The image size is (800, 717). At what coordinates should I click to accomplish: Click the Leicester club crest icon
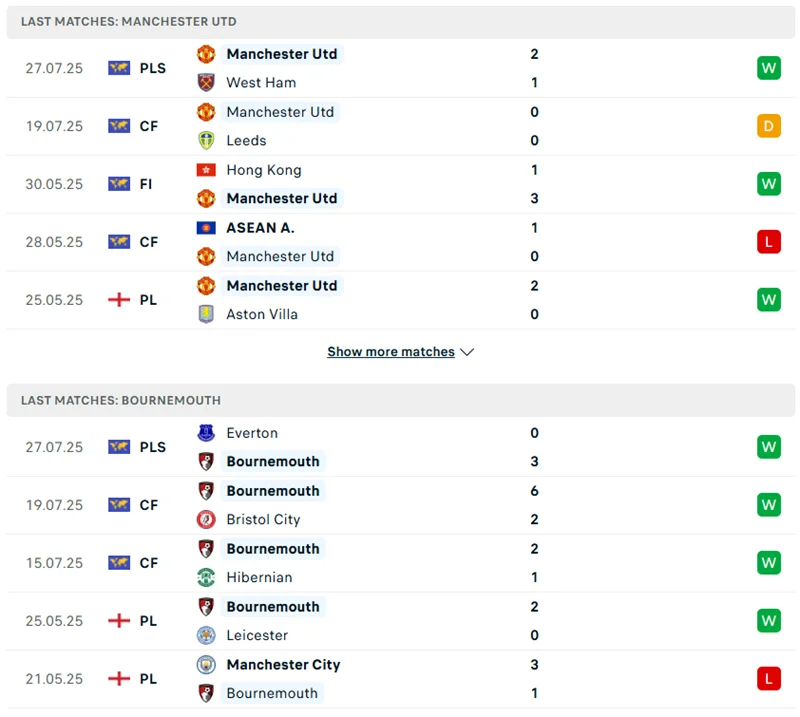pos(206,636)
